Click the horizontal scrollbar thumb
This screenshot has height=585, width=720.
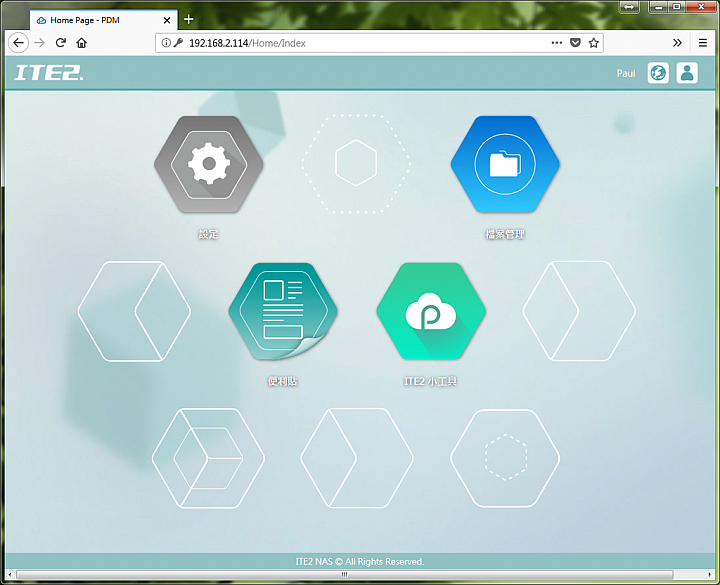tap(344, 574)
